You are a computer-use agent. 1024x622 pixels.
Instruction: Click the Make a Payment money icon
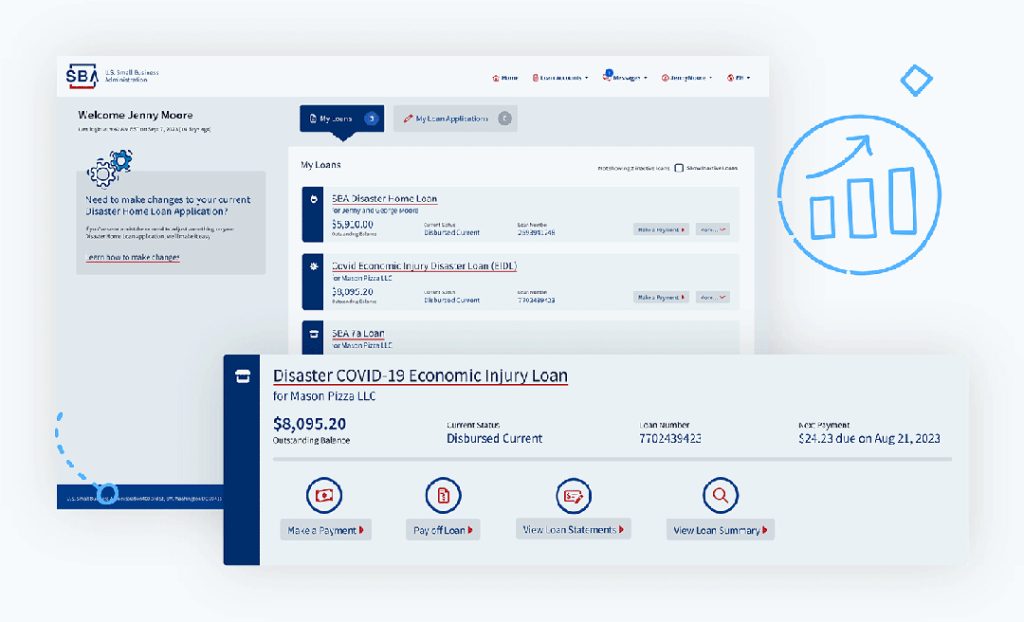325,495
